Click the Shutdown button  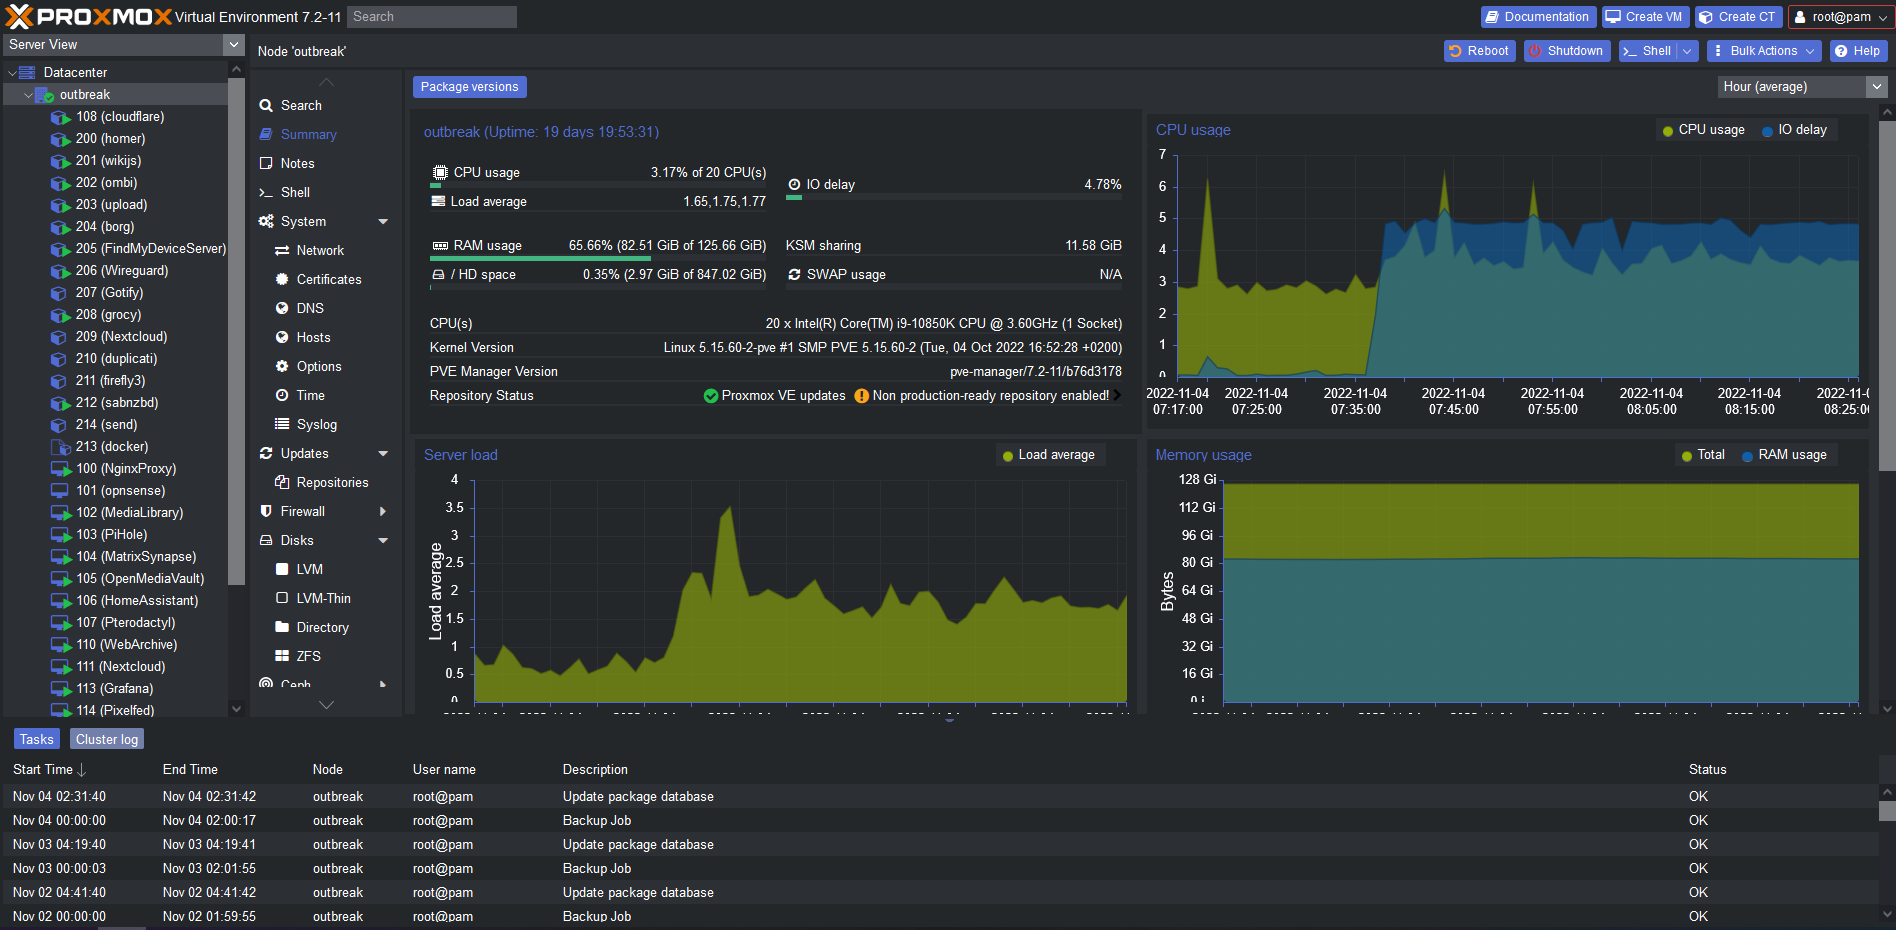[1567, 51]
